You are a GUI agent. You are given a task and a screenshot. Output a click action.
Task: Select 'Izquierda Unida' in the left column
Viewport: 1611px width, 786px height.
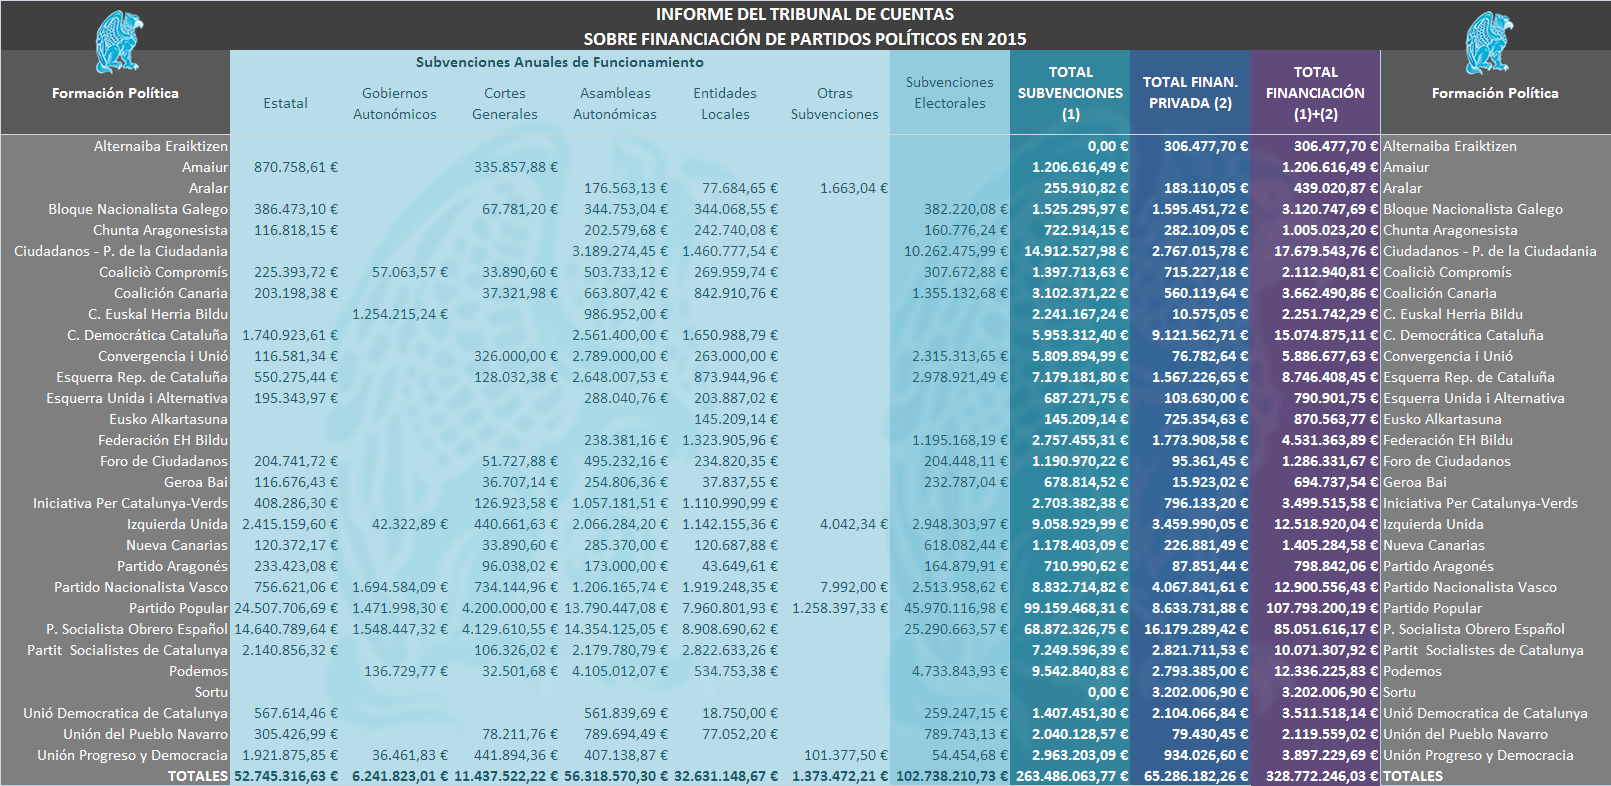(177, 524)
